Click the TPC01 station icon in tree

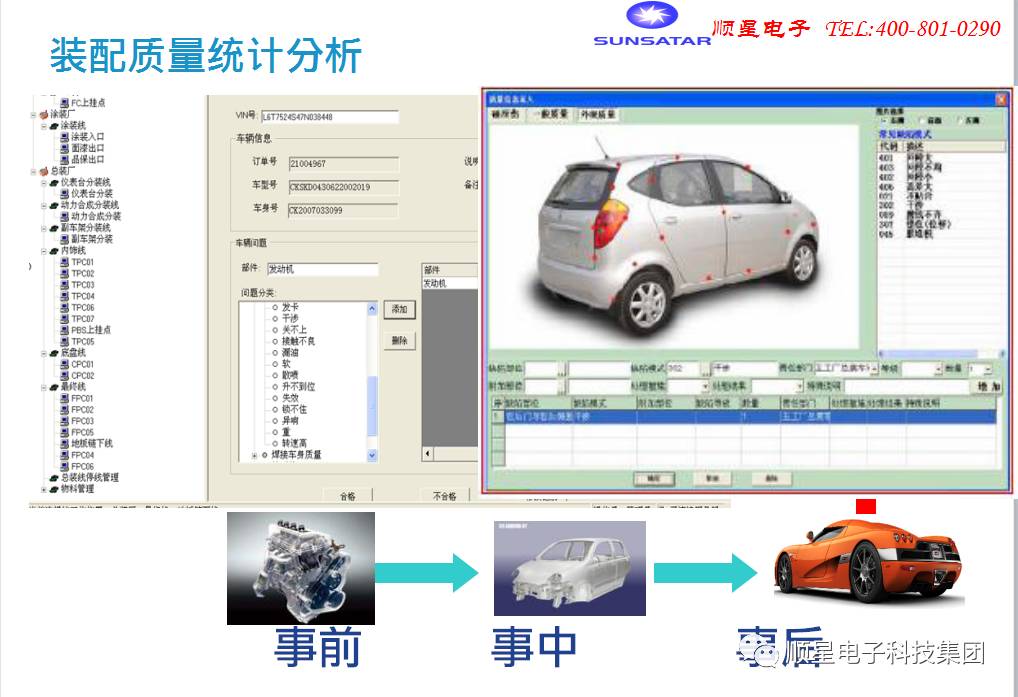coord(64,262)
